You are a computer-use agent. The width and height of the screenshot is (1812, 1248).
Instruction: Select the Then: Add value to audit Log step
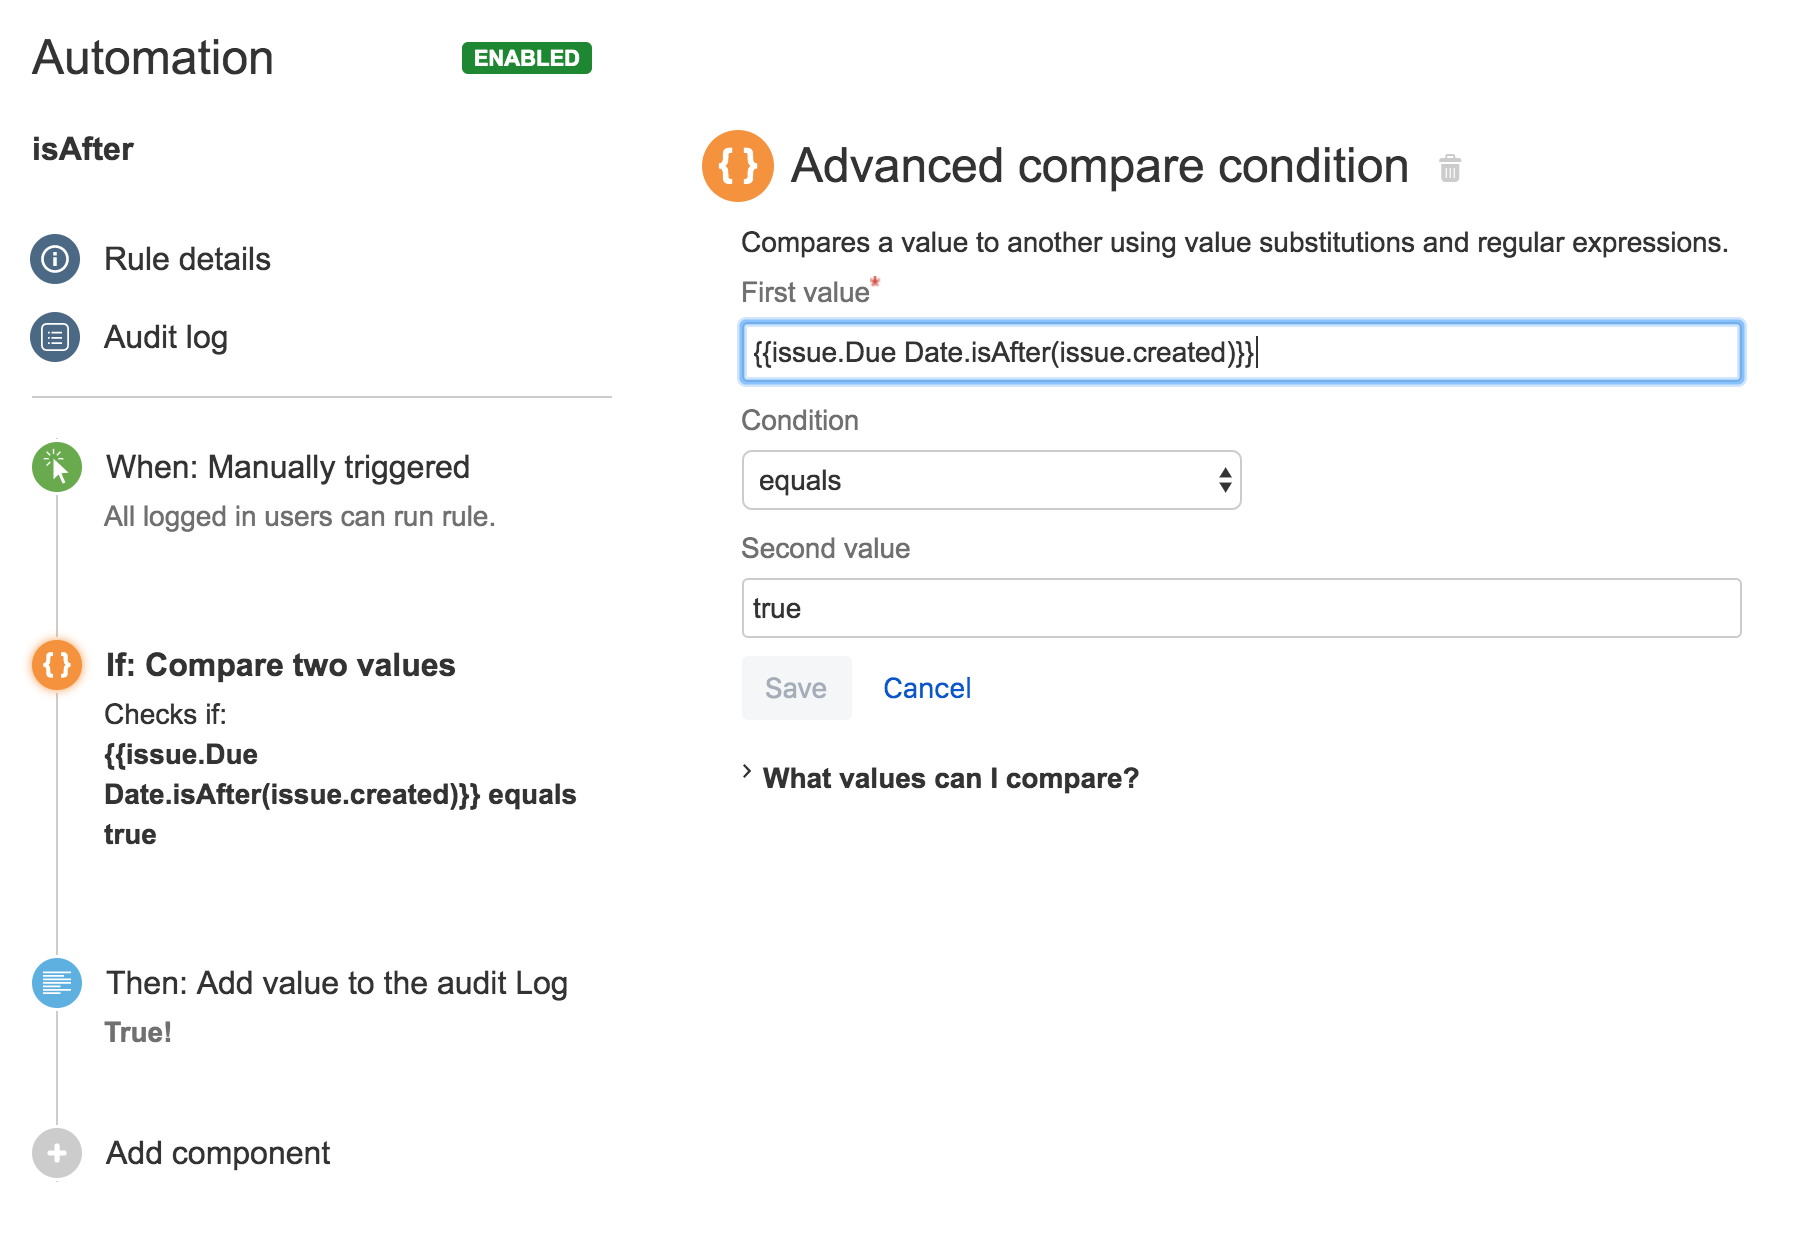336,983
